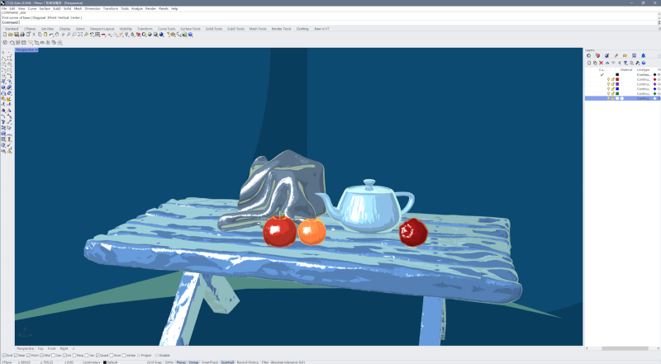661x364 pixels.
Task: Open the Perspective viewport title dropdown
Action: 36,50
